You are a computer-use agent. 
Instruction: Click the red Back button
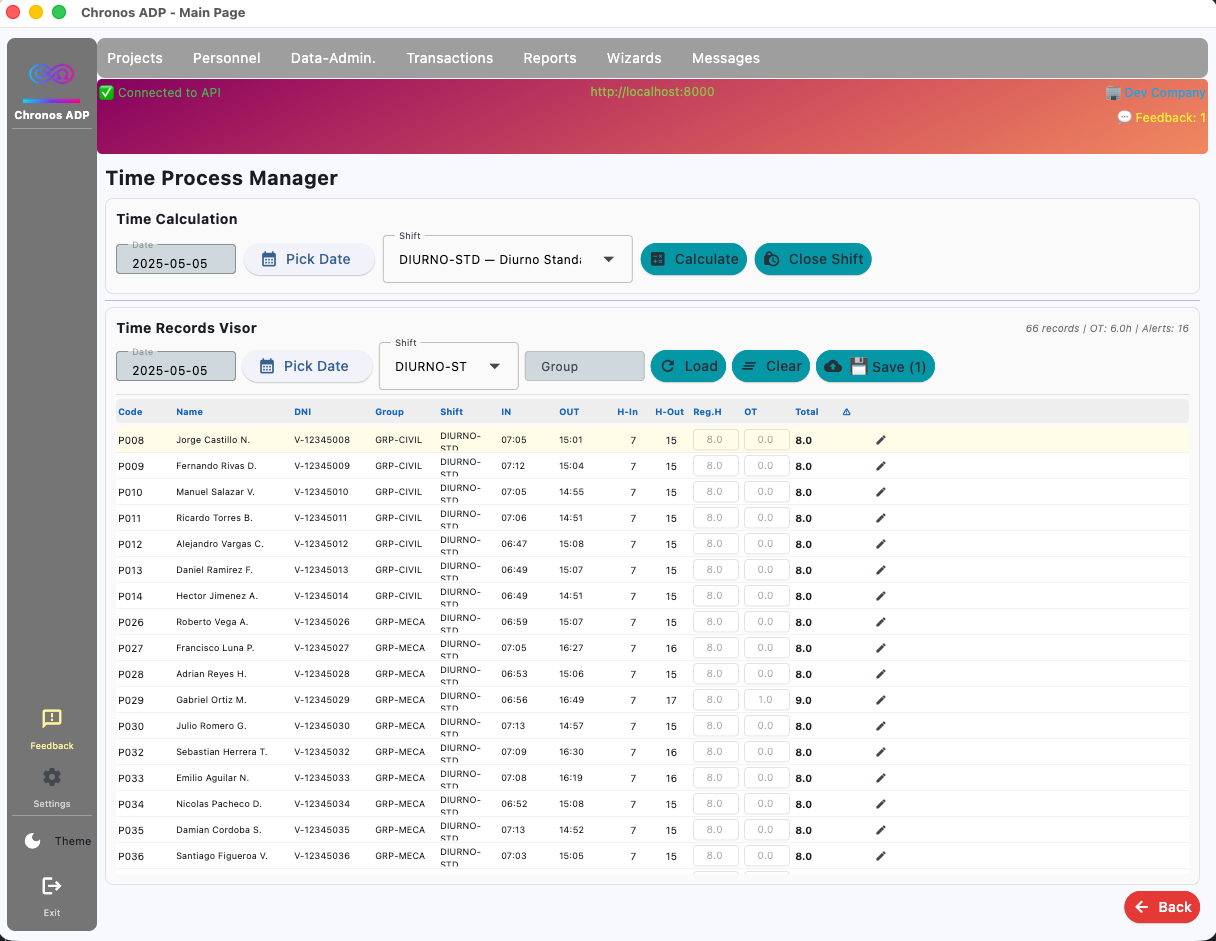pos(1162,907)
